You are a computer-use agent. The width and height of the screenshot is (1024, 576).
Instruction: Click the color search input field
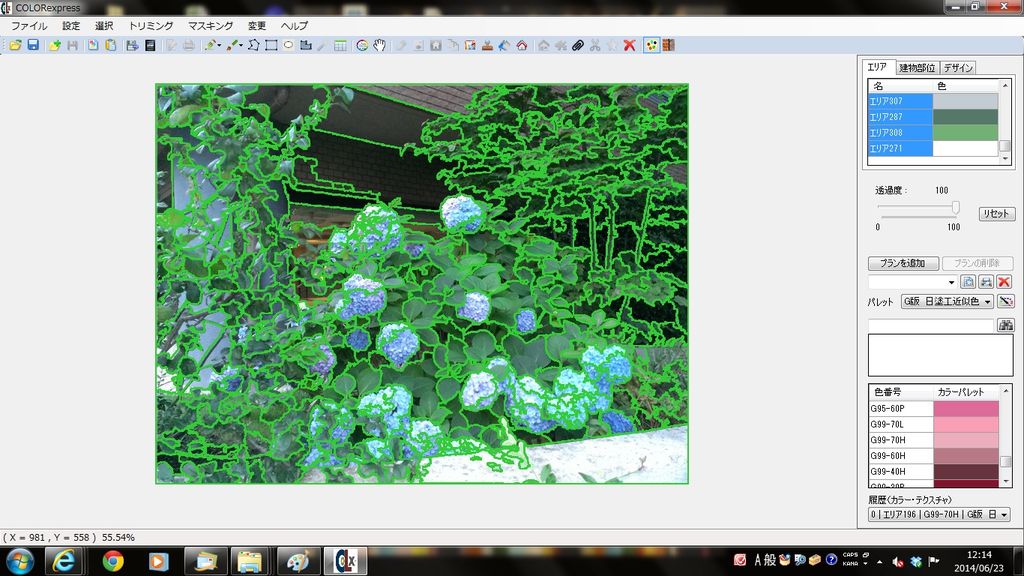(931, 325)
